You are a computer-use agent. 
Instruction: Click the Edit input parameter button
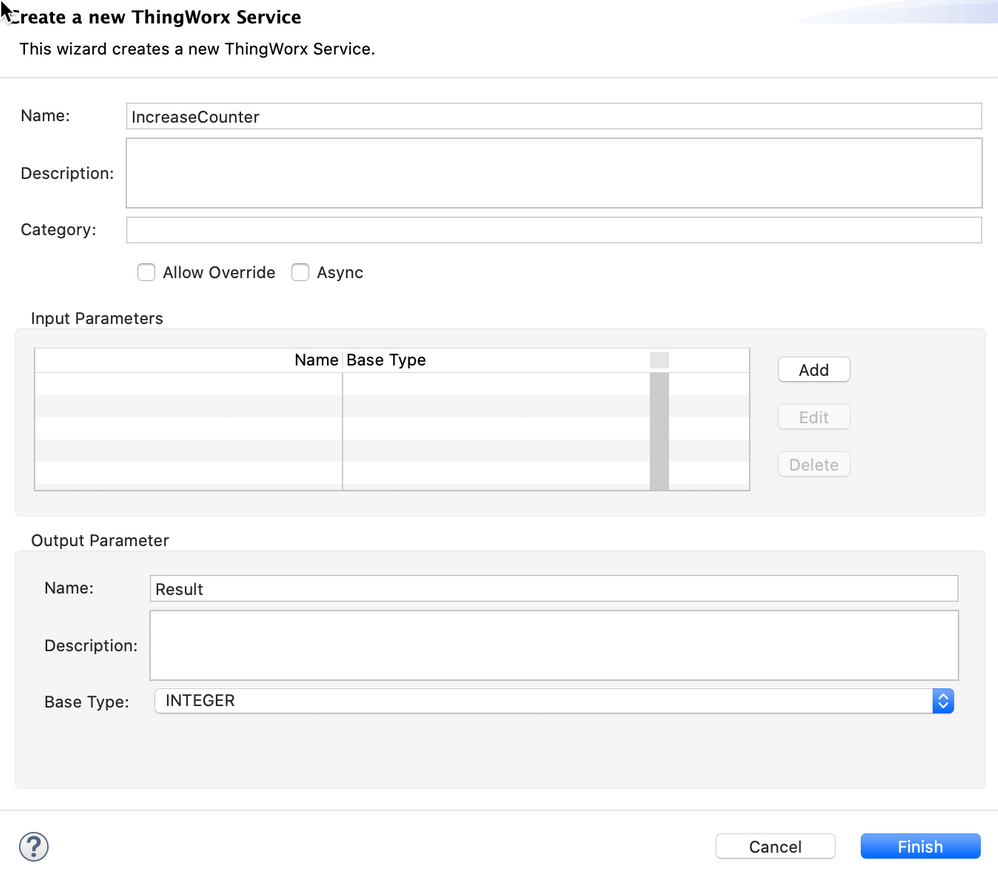813,417
